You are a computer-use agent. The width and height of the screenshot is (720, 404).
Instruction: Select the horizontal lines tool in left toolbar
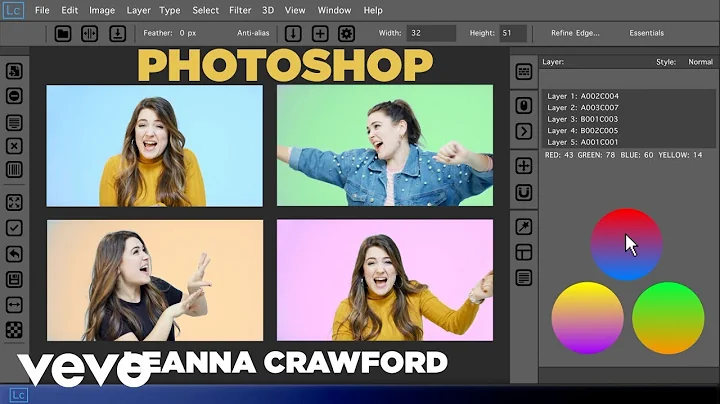(x=14, y=122)
